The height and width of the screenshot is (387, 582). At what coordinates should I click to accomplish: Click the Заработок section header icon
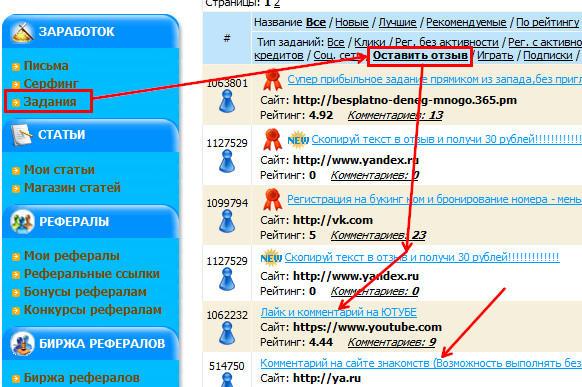(x=23, y=31)
